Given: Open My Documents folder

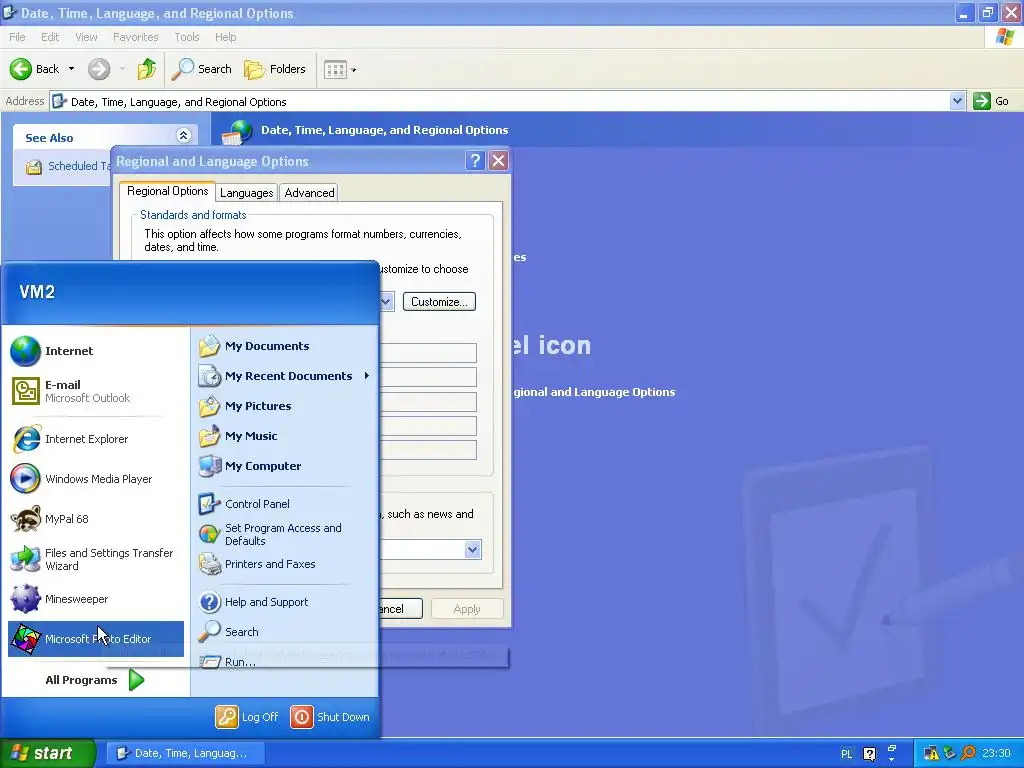Looking at the screenshot, I should [x=285, y=346].
